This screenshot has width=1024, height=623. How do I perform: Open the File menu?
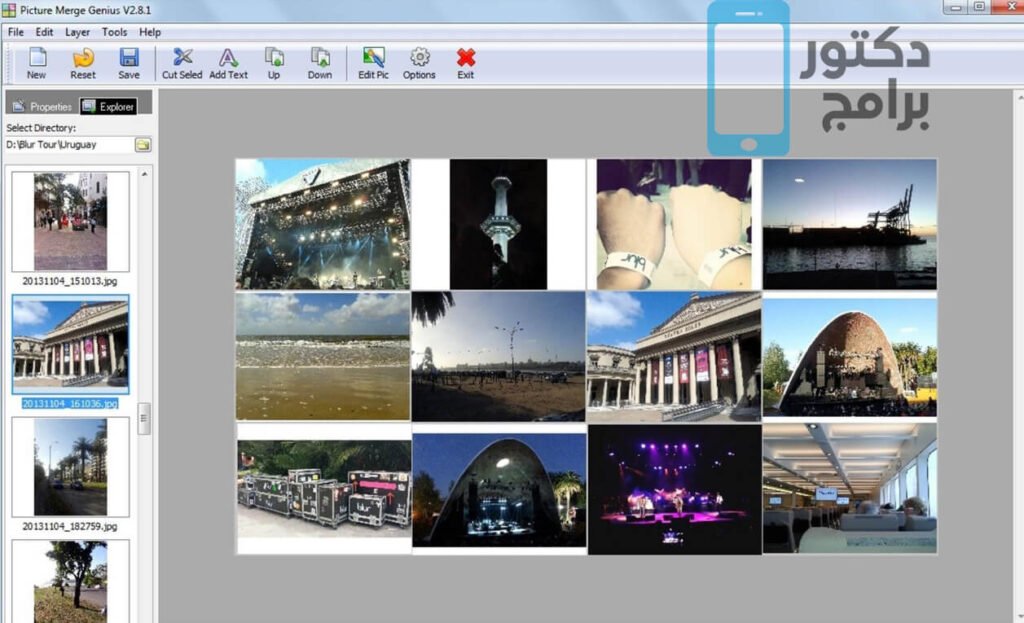16,32
